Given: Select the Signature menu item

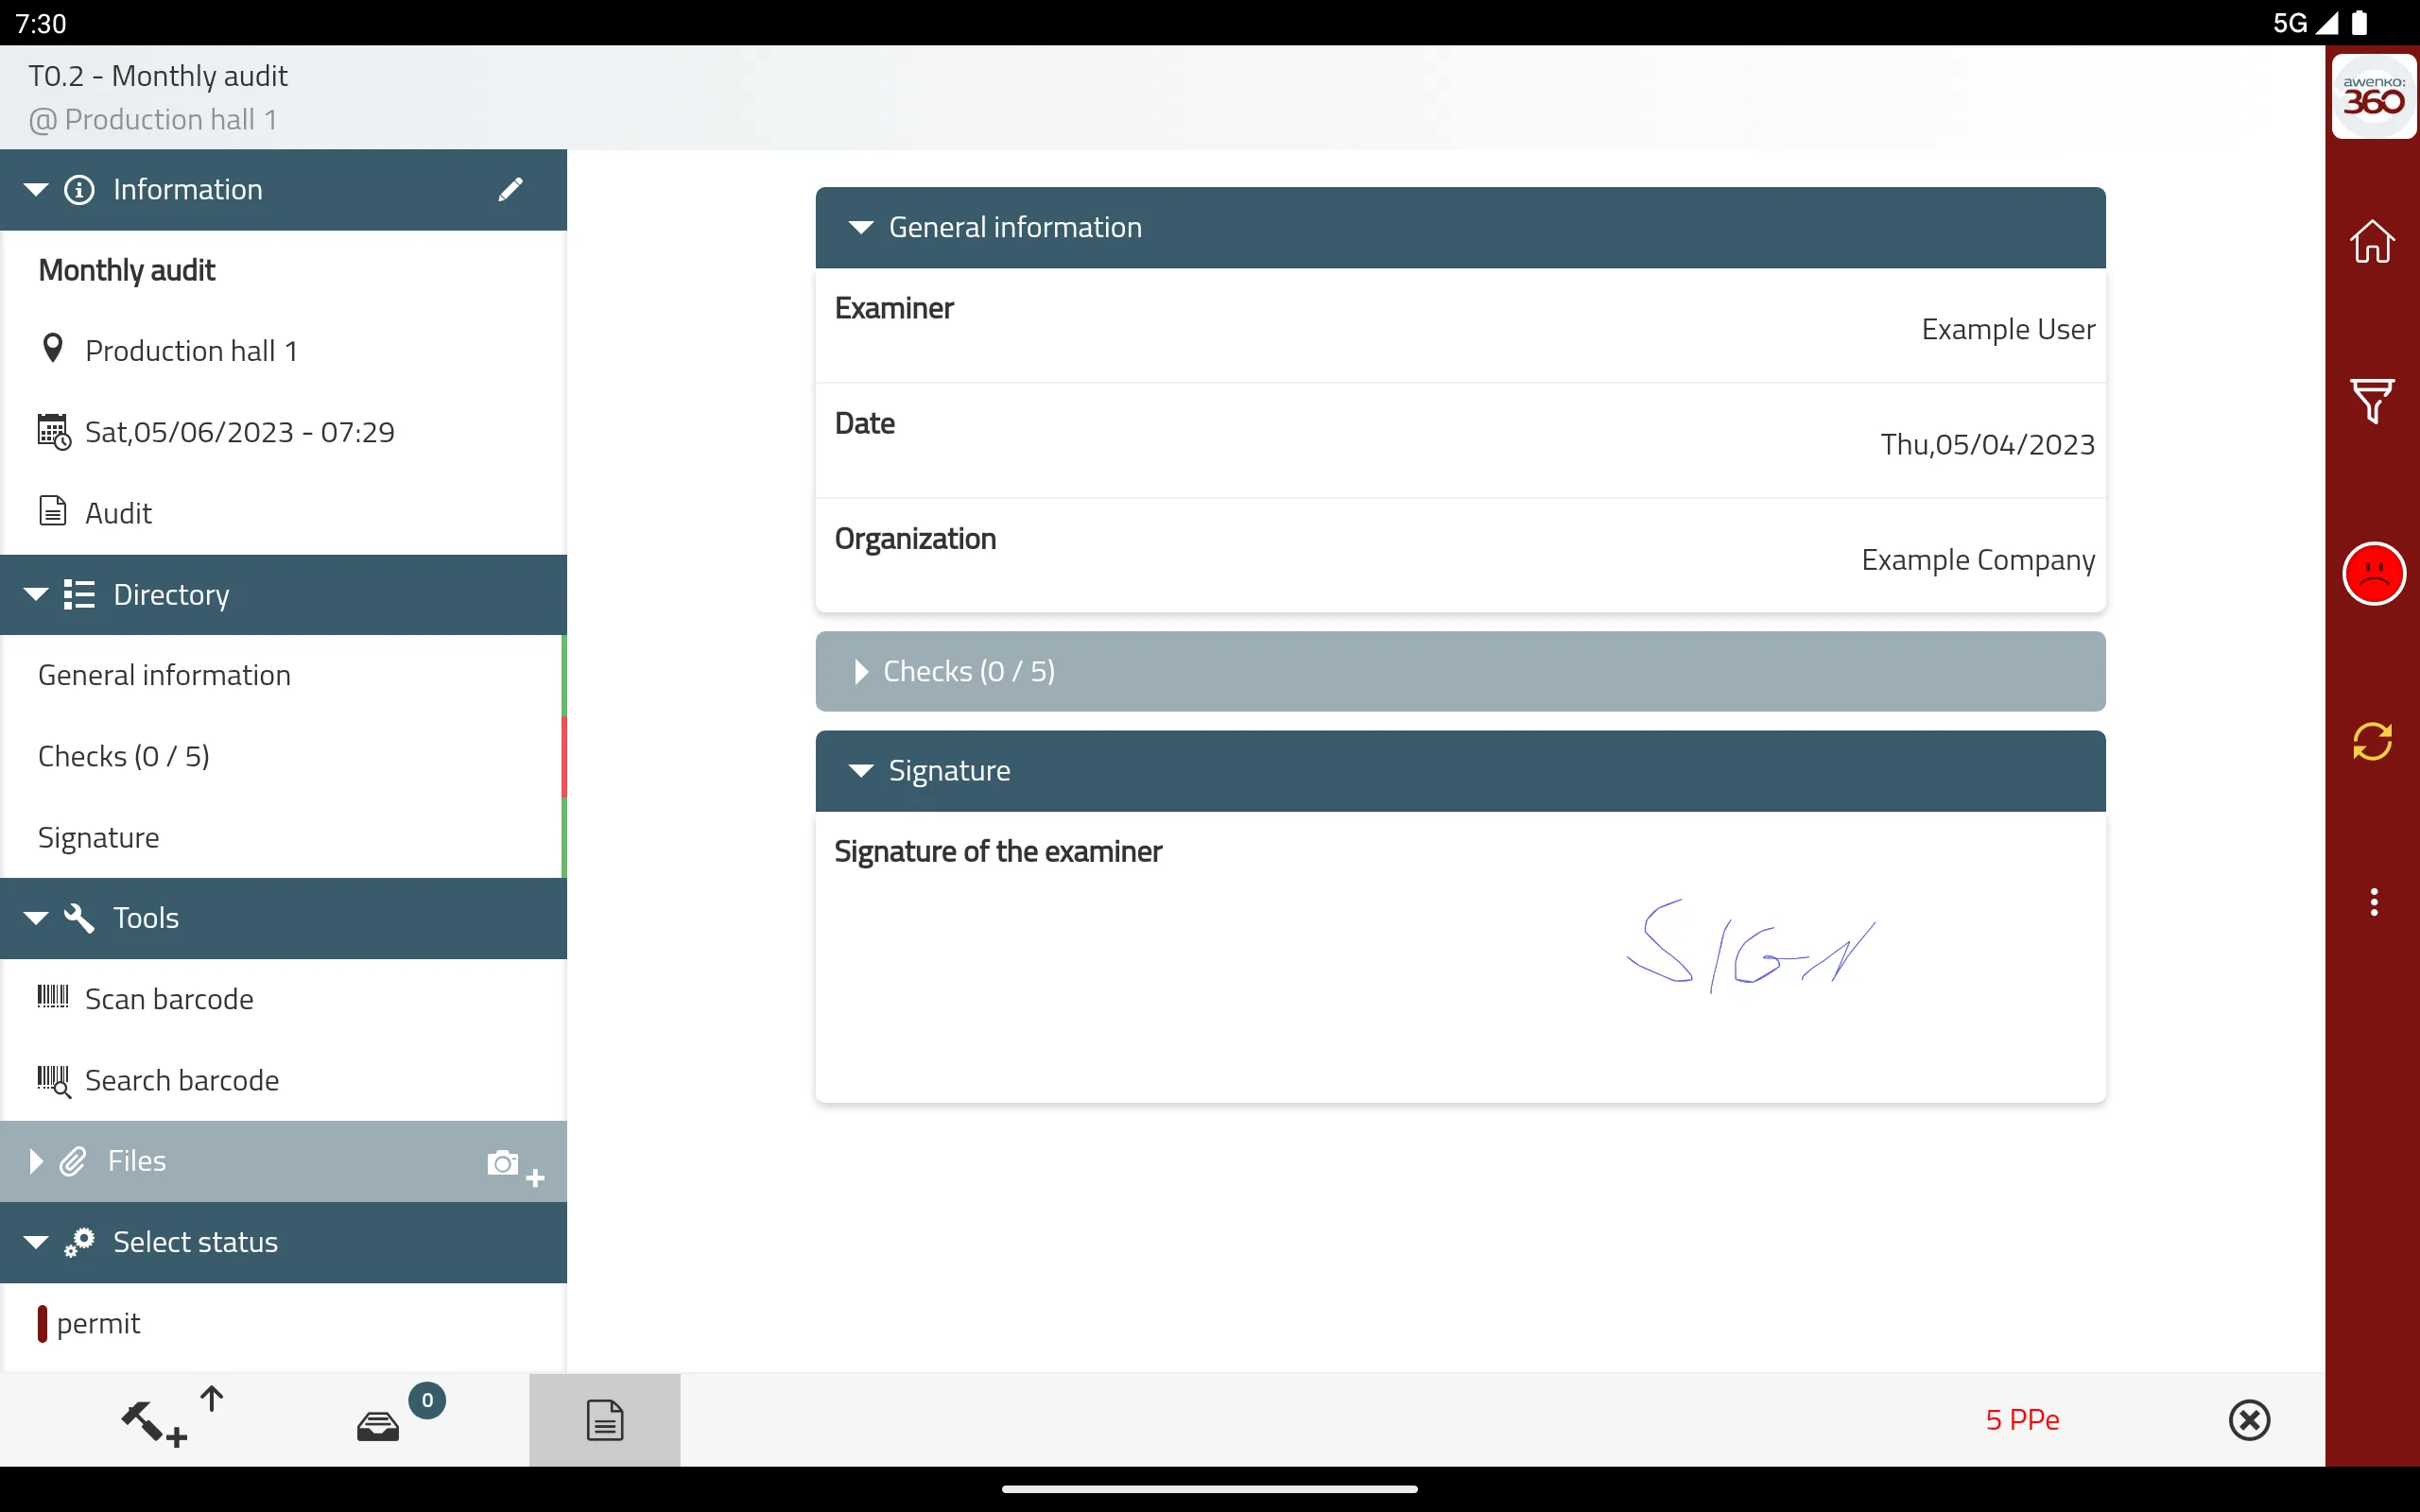Looking at the screenshot, I should click(97, 836).
